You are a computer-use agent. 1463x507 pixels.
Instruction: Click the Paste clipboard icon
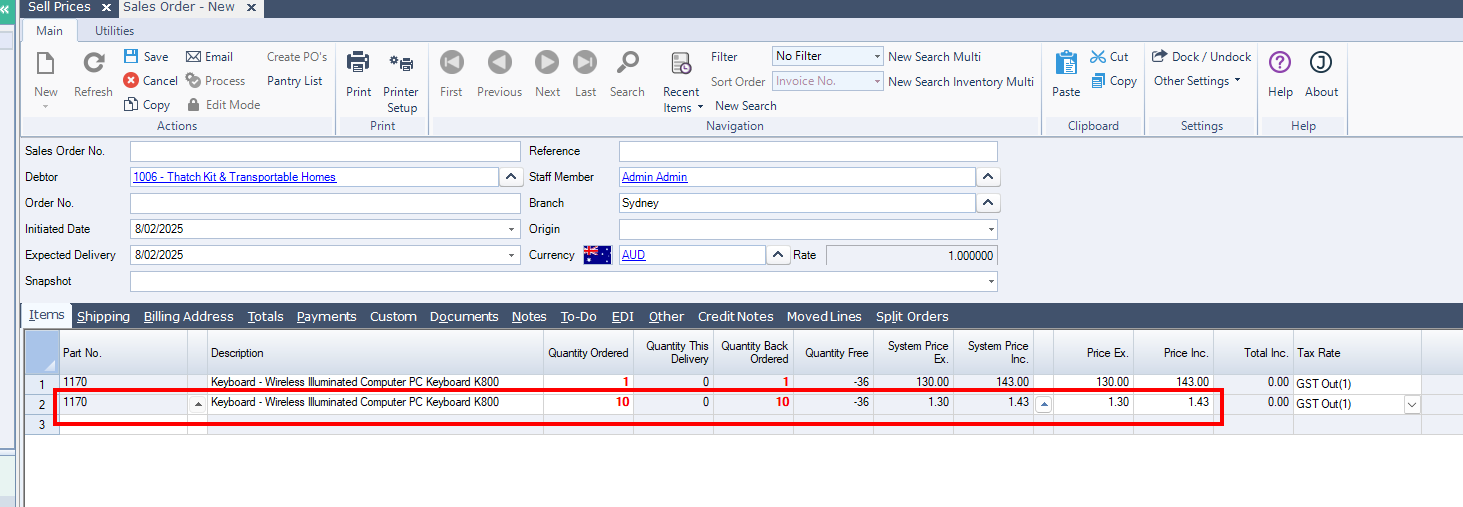point(1066,64)
